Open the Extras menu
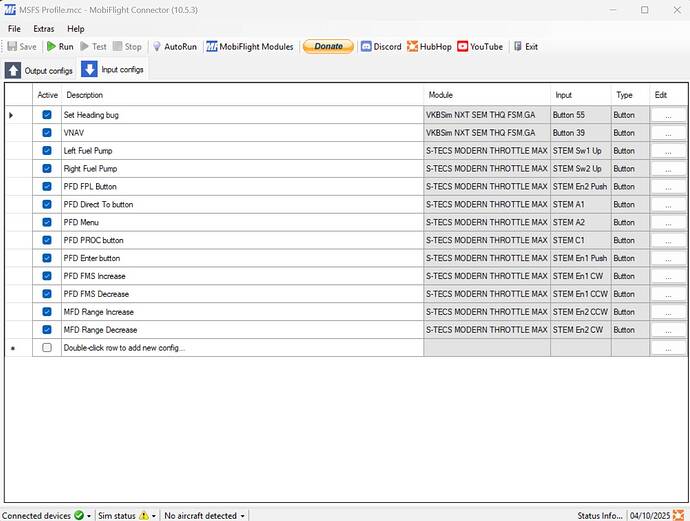Viewport: 690px width, 521px height. point(43,29)
